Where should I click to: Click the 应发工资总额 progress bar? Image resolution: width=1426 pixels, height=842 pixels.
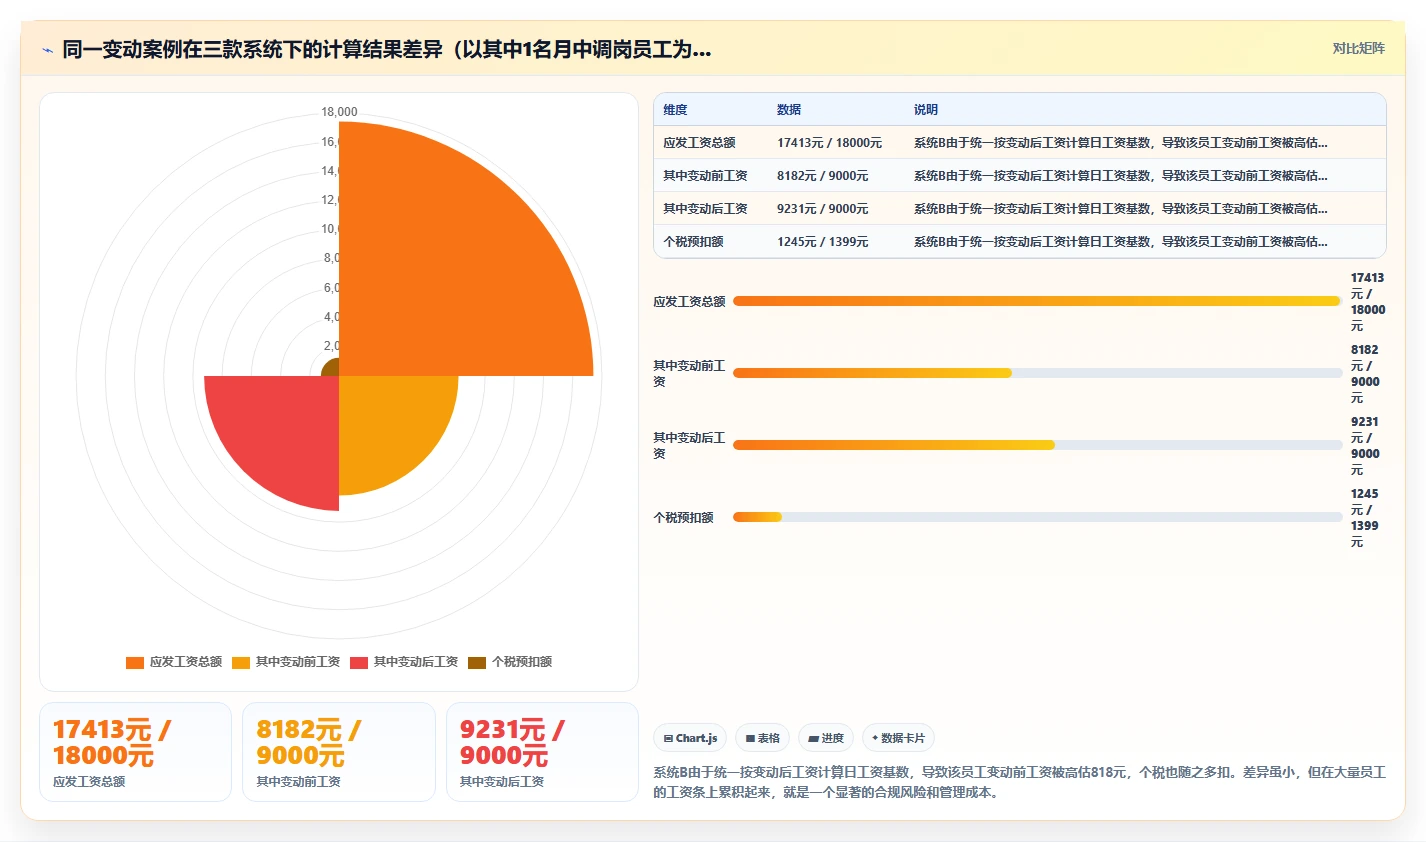(1038, 301)
